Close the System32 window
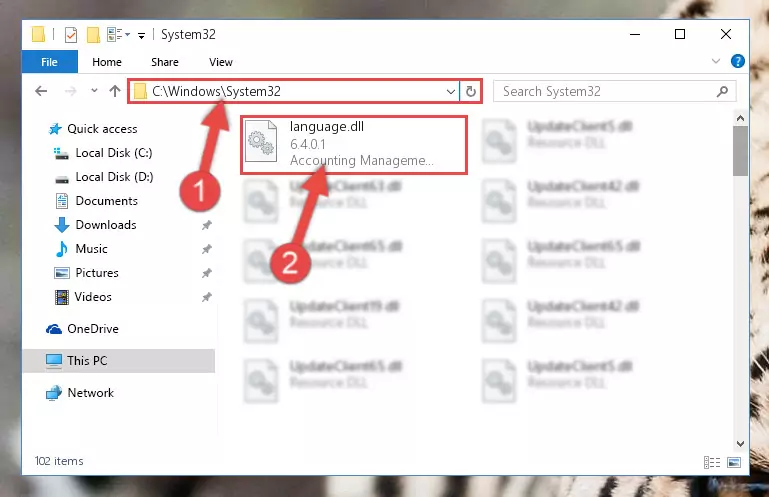 726,34
